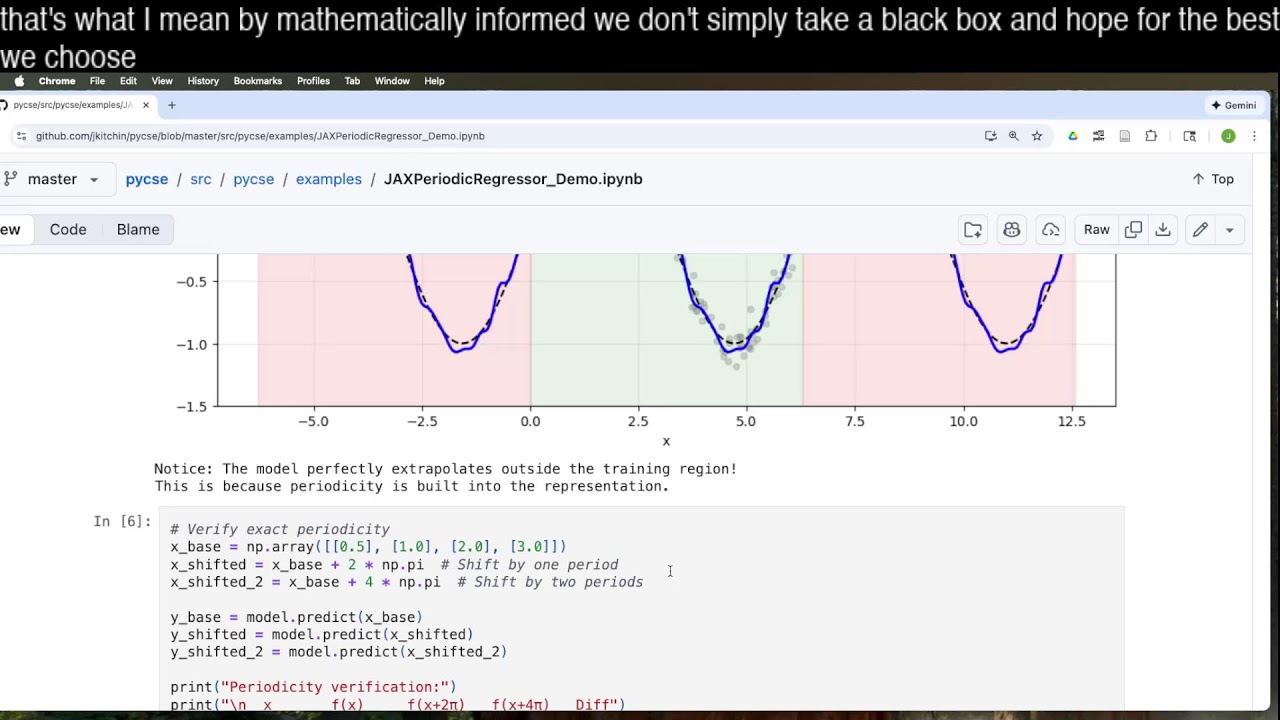The image size is (1280, 720).
Task: Edit this file with the pencil icon
Action: click(1200, 230)
